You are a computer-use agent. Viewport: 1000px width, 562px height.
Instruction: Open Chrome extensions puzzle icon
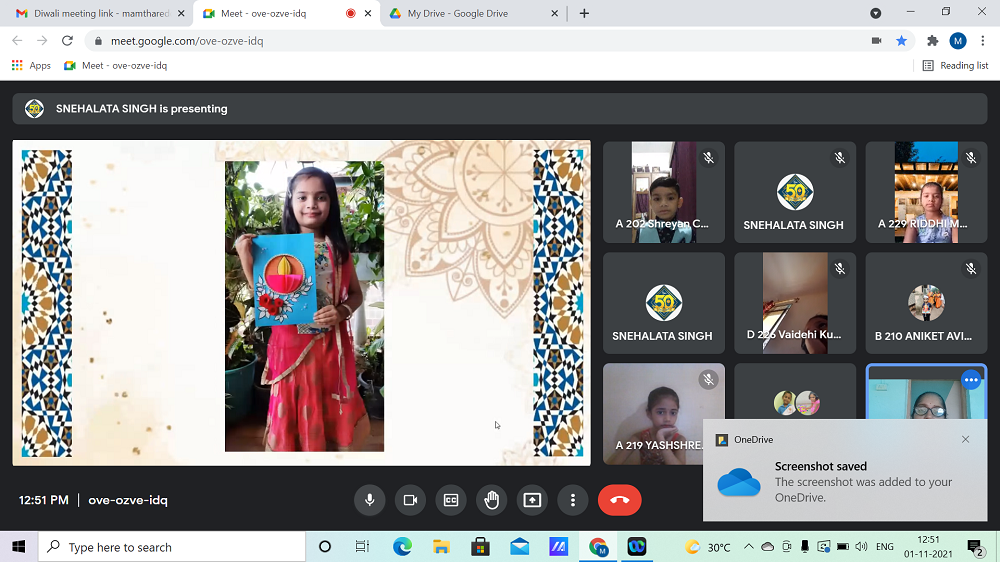[933, 41]
